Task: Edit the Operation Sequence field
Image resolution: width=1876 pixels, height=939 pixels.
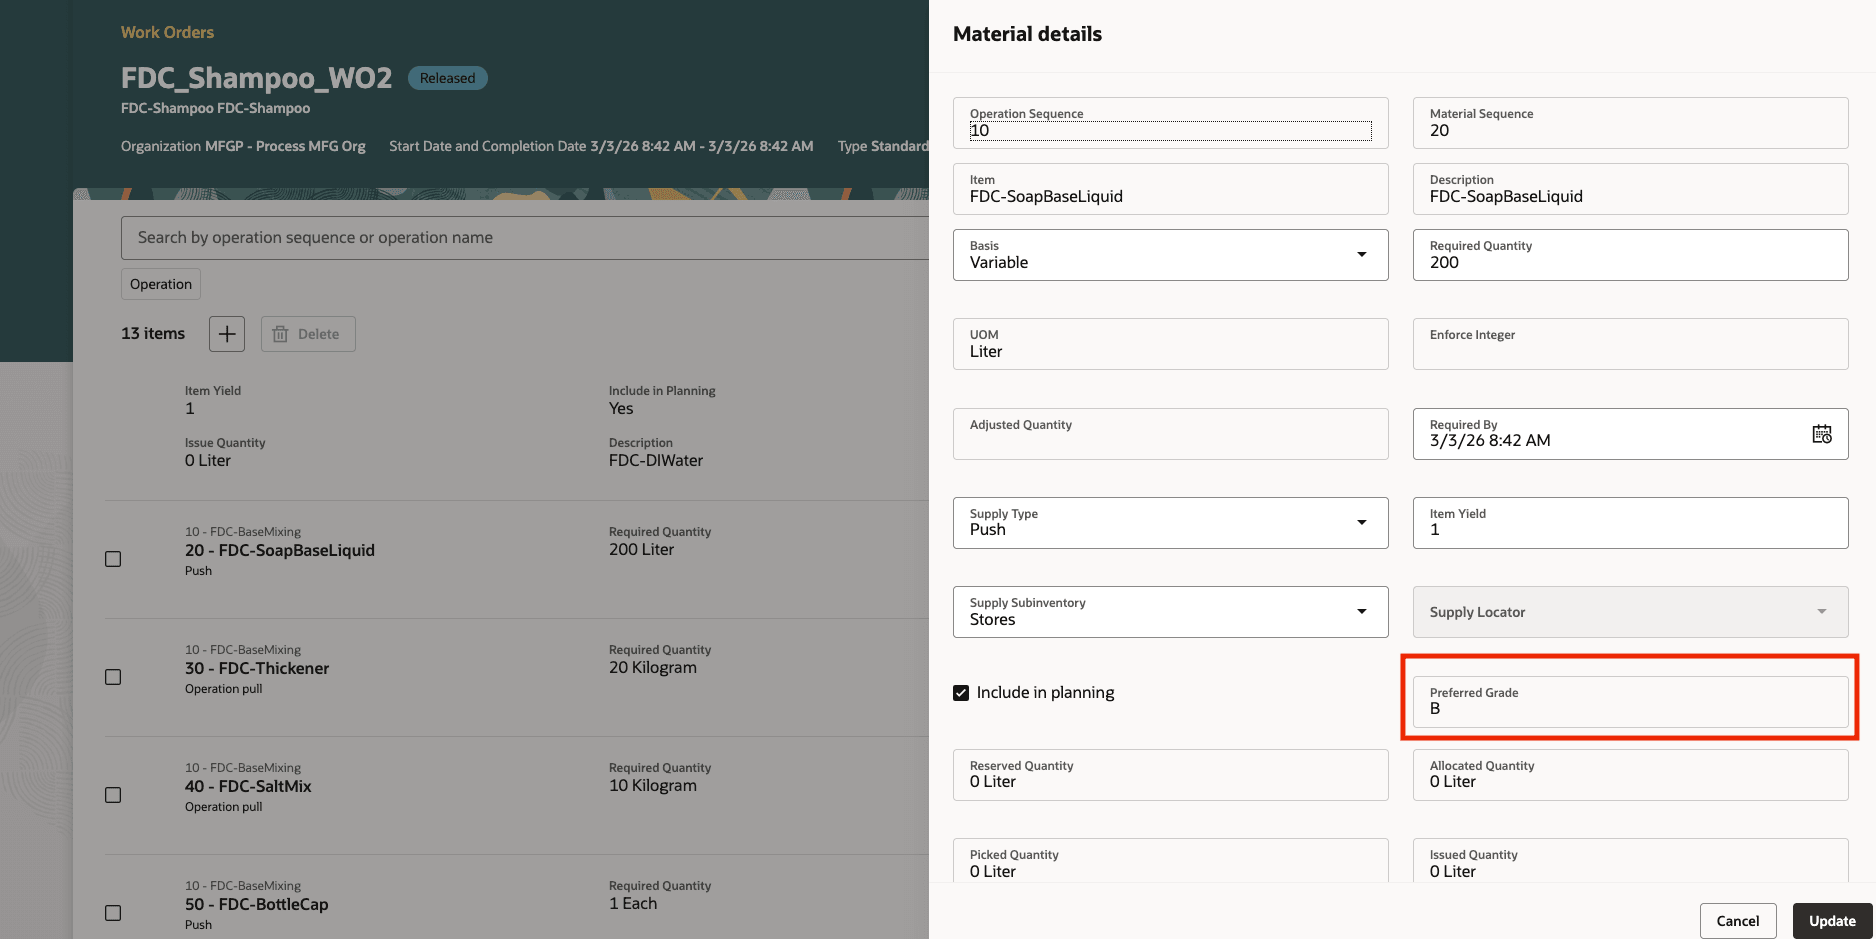Action: click(1170, 123)
